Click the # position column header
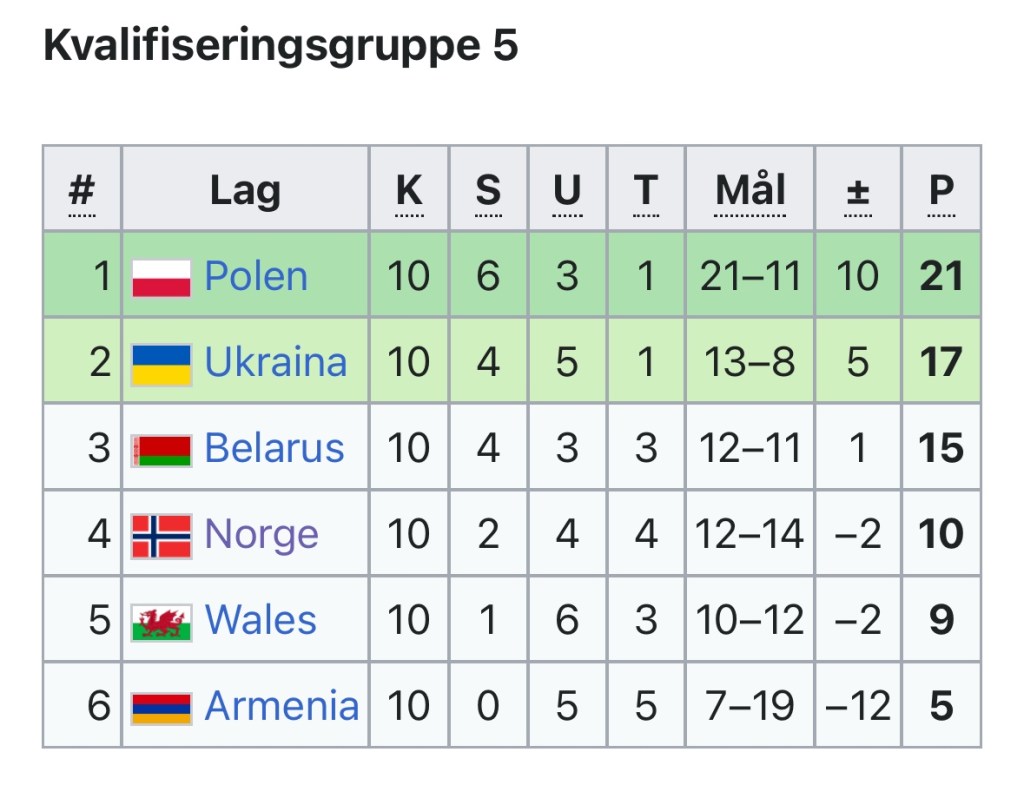Screen dimensions: 1024x785 pos(81,190)
